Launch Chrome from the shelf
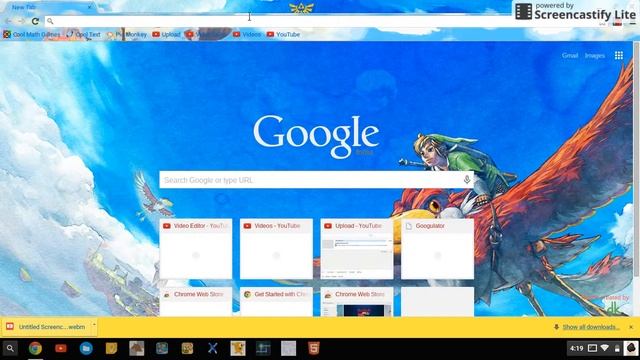This screenshot has width=640, height=360. (x=36, y=349)
